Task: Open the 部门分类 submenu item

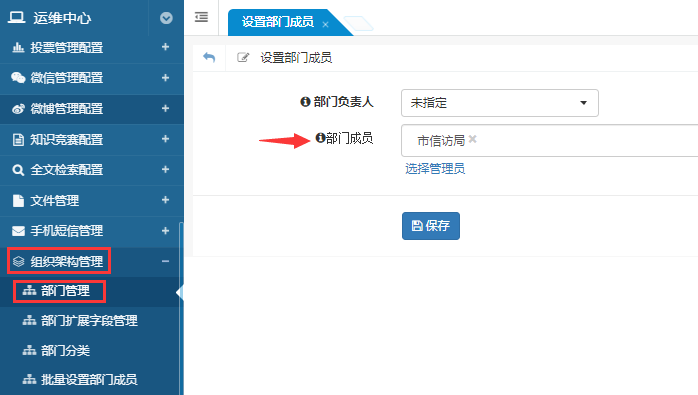Action: point(65,350)
